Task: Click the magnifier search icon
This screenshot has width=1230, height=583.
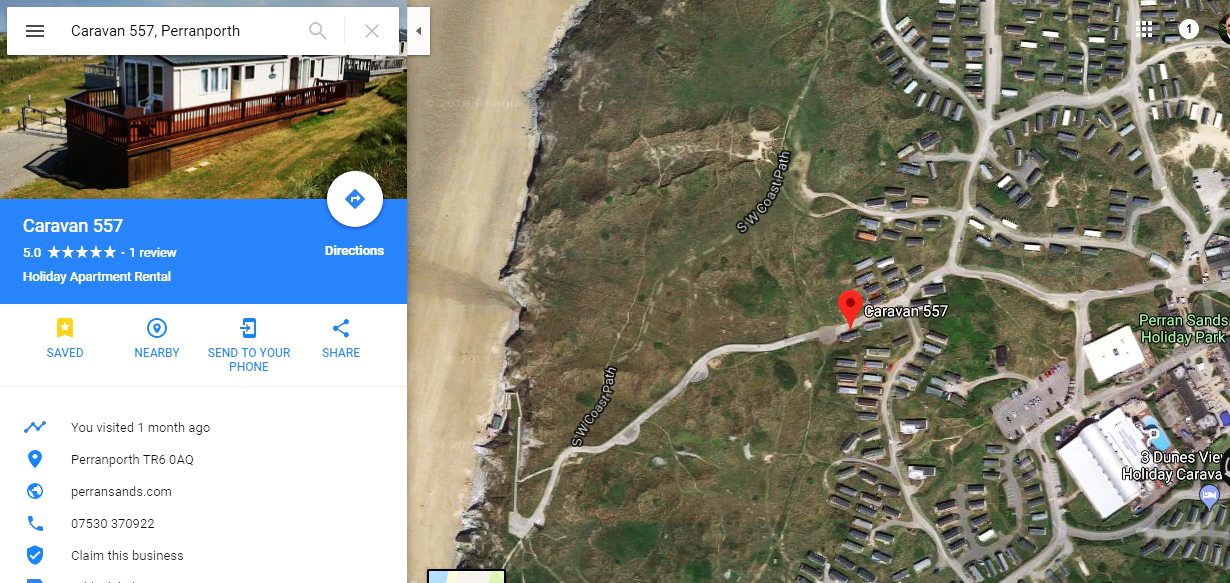Action: [318, 31]
